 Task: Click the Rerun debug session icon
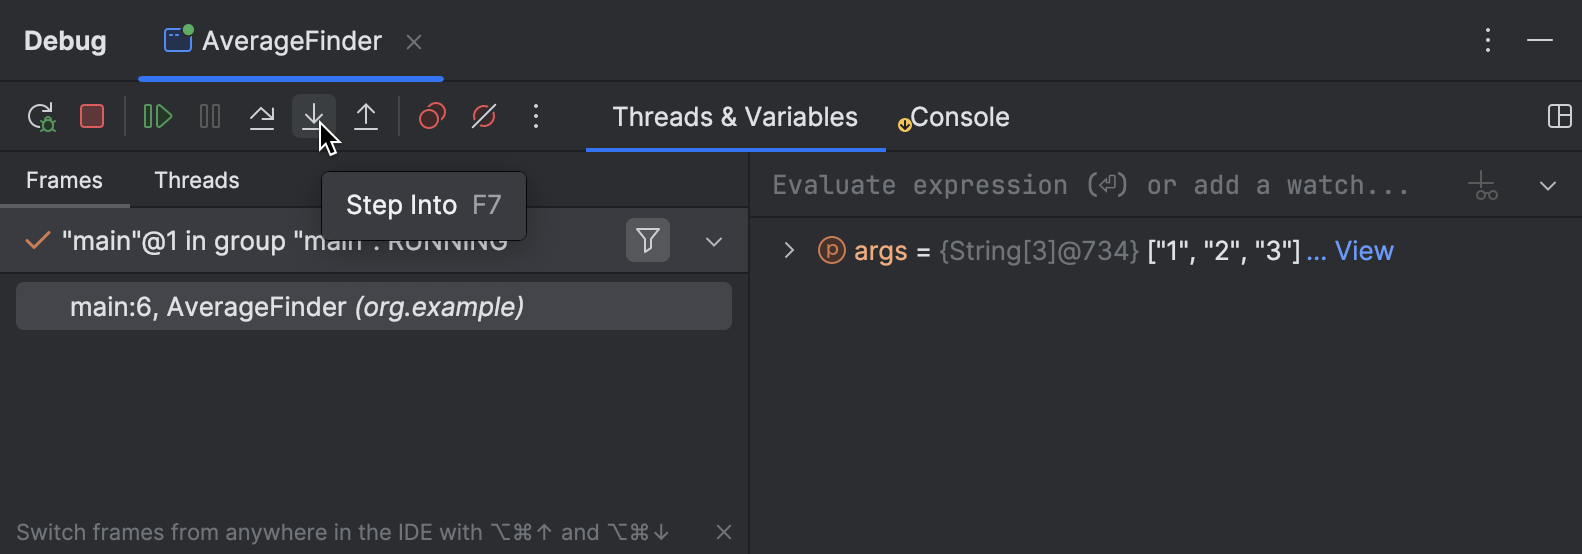coord(41,117)
